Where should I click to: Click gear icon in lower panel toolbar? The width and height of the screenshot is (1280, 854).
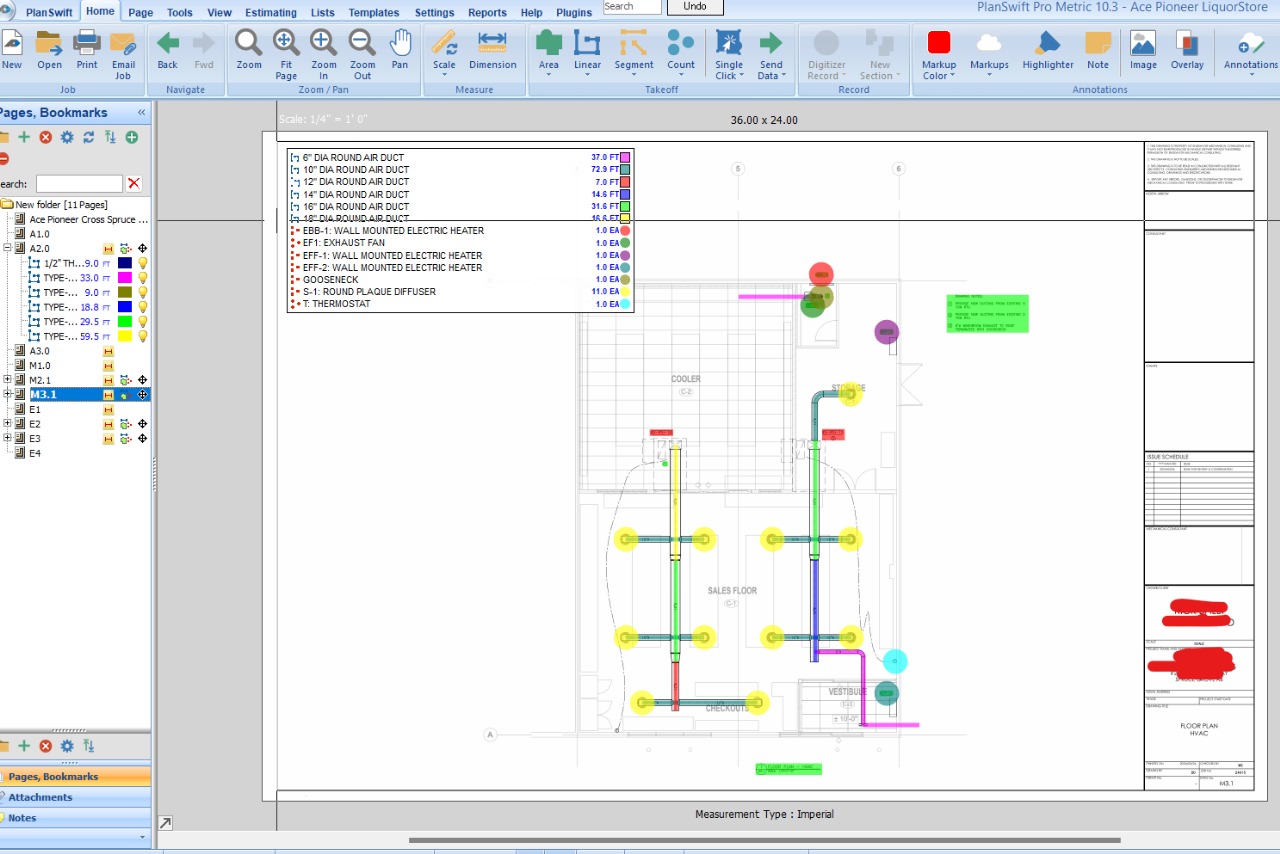point(67,746)
